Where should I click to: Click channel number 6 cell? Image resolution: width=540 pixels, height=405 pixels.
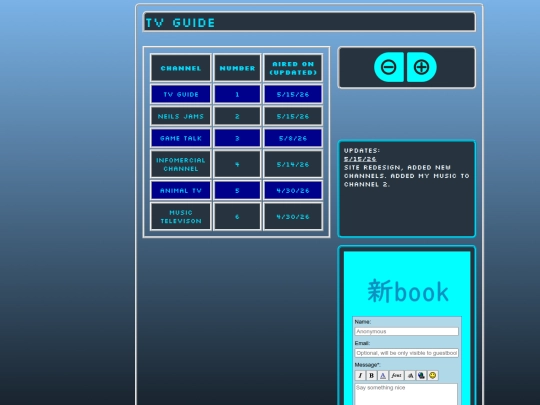pos(237,217)
